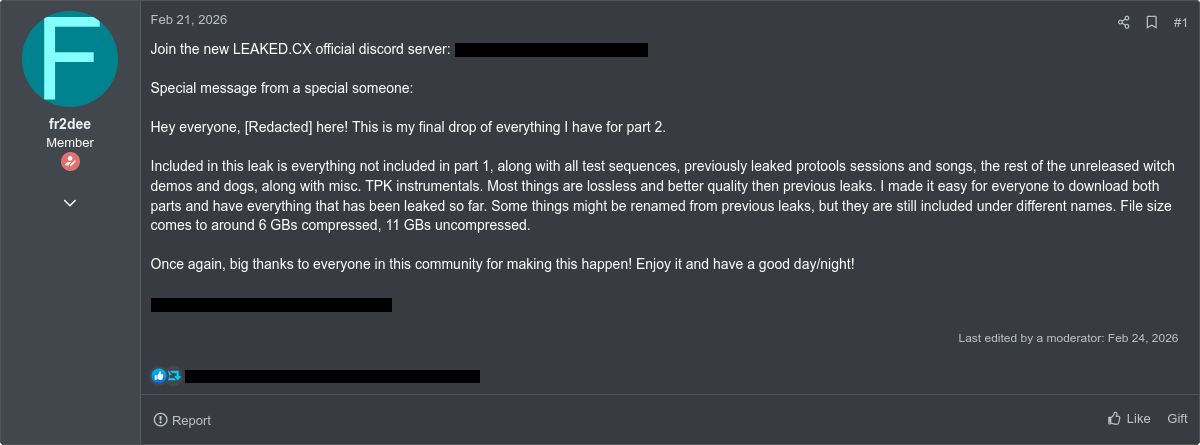
Task: Open fr2dee's teal F avatar
Action: pos(69,59)
